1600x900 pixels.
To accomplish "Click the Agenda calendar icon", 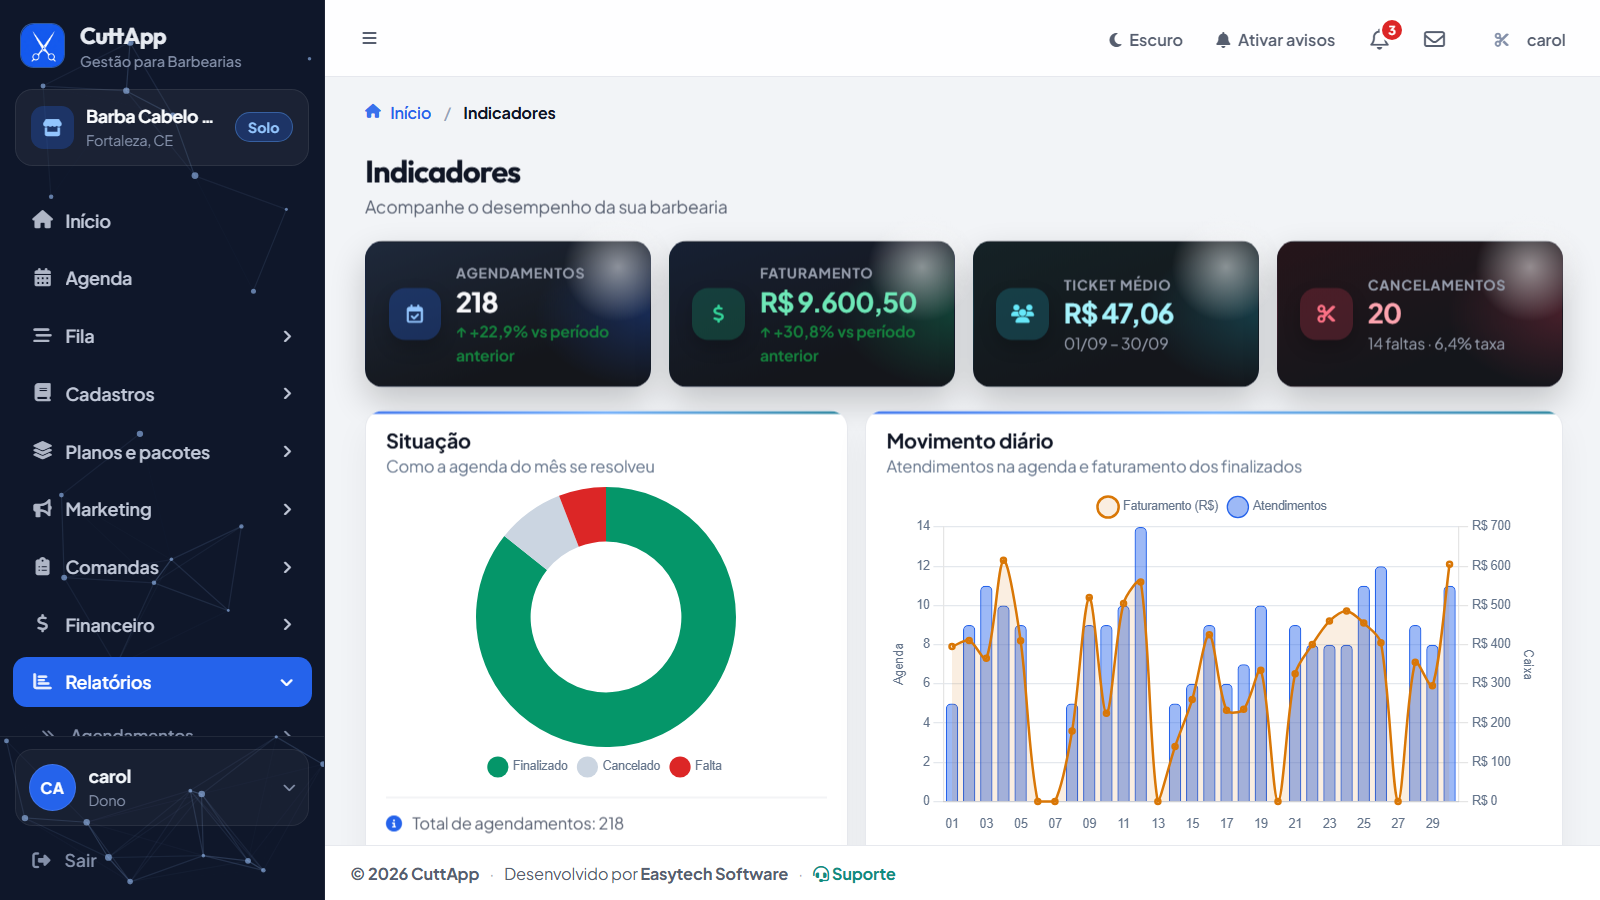I will [42, 278].
